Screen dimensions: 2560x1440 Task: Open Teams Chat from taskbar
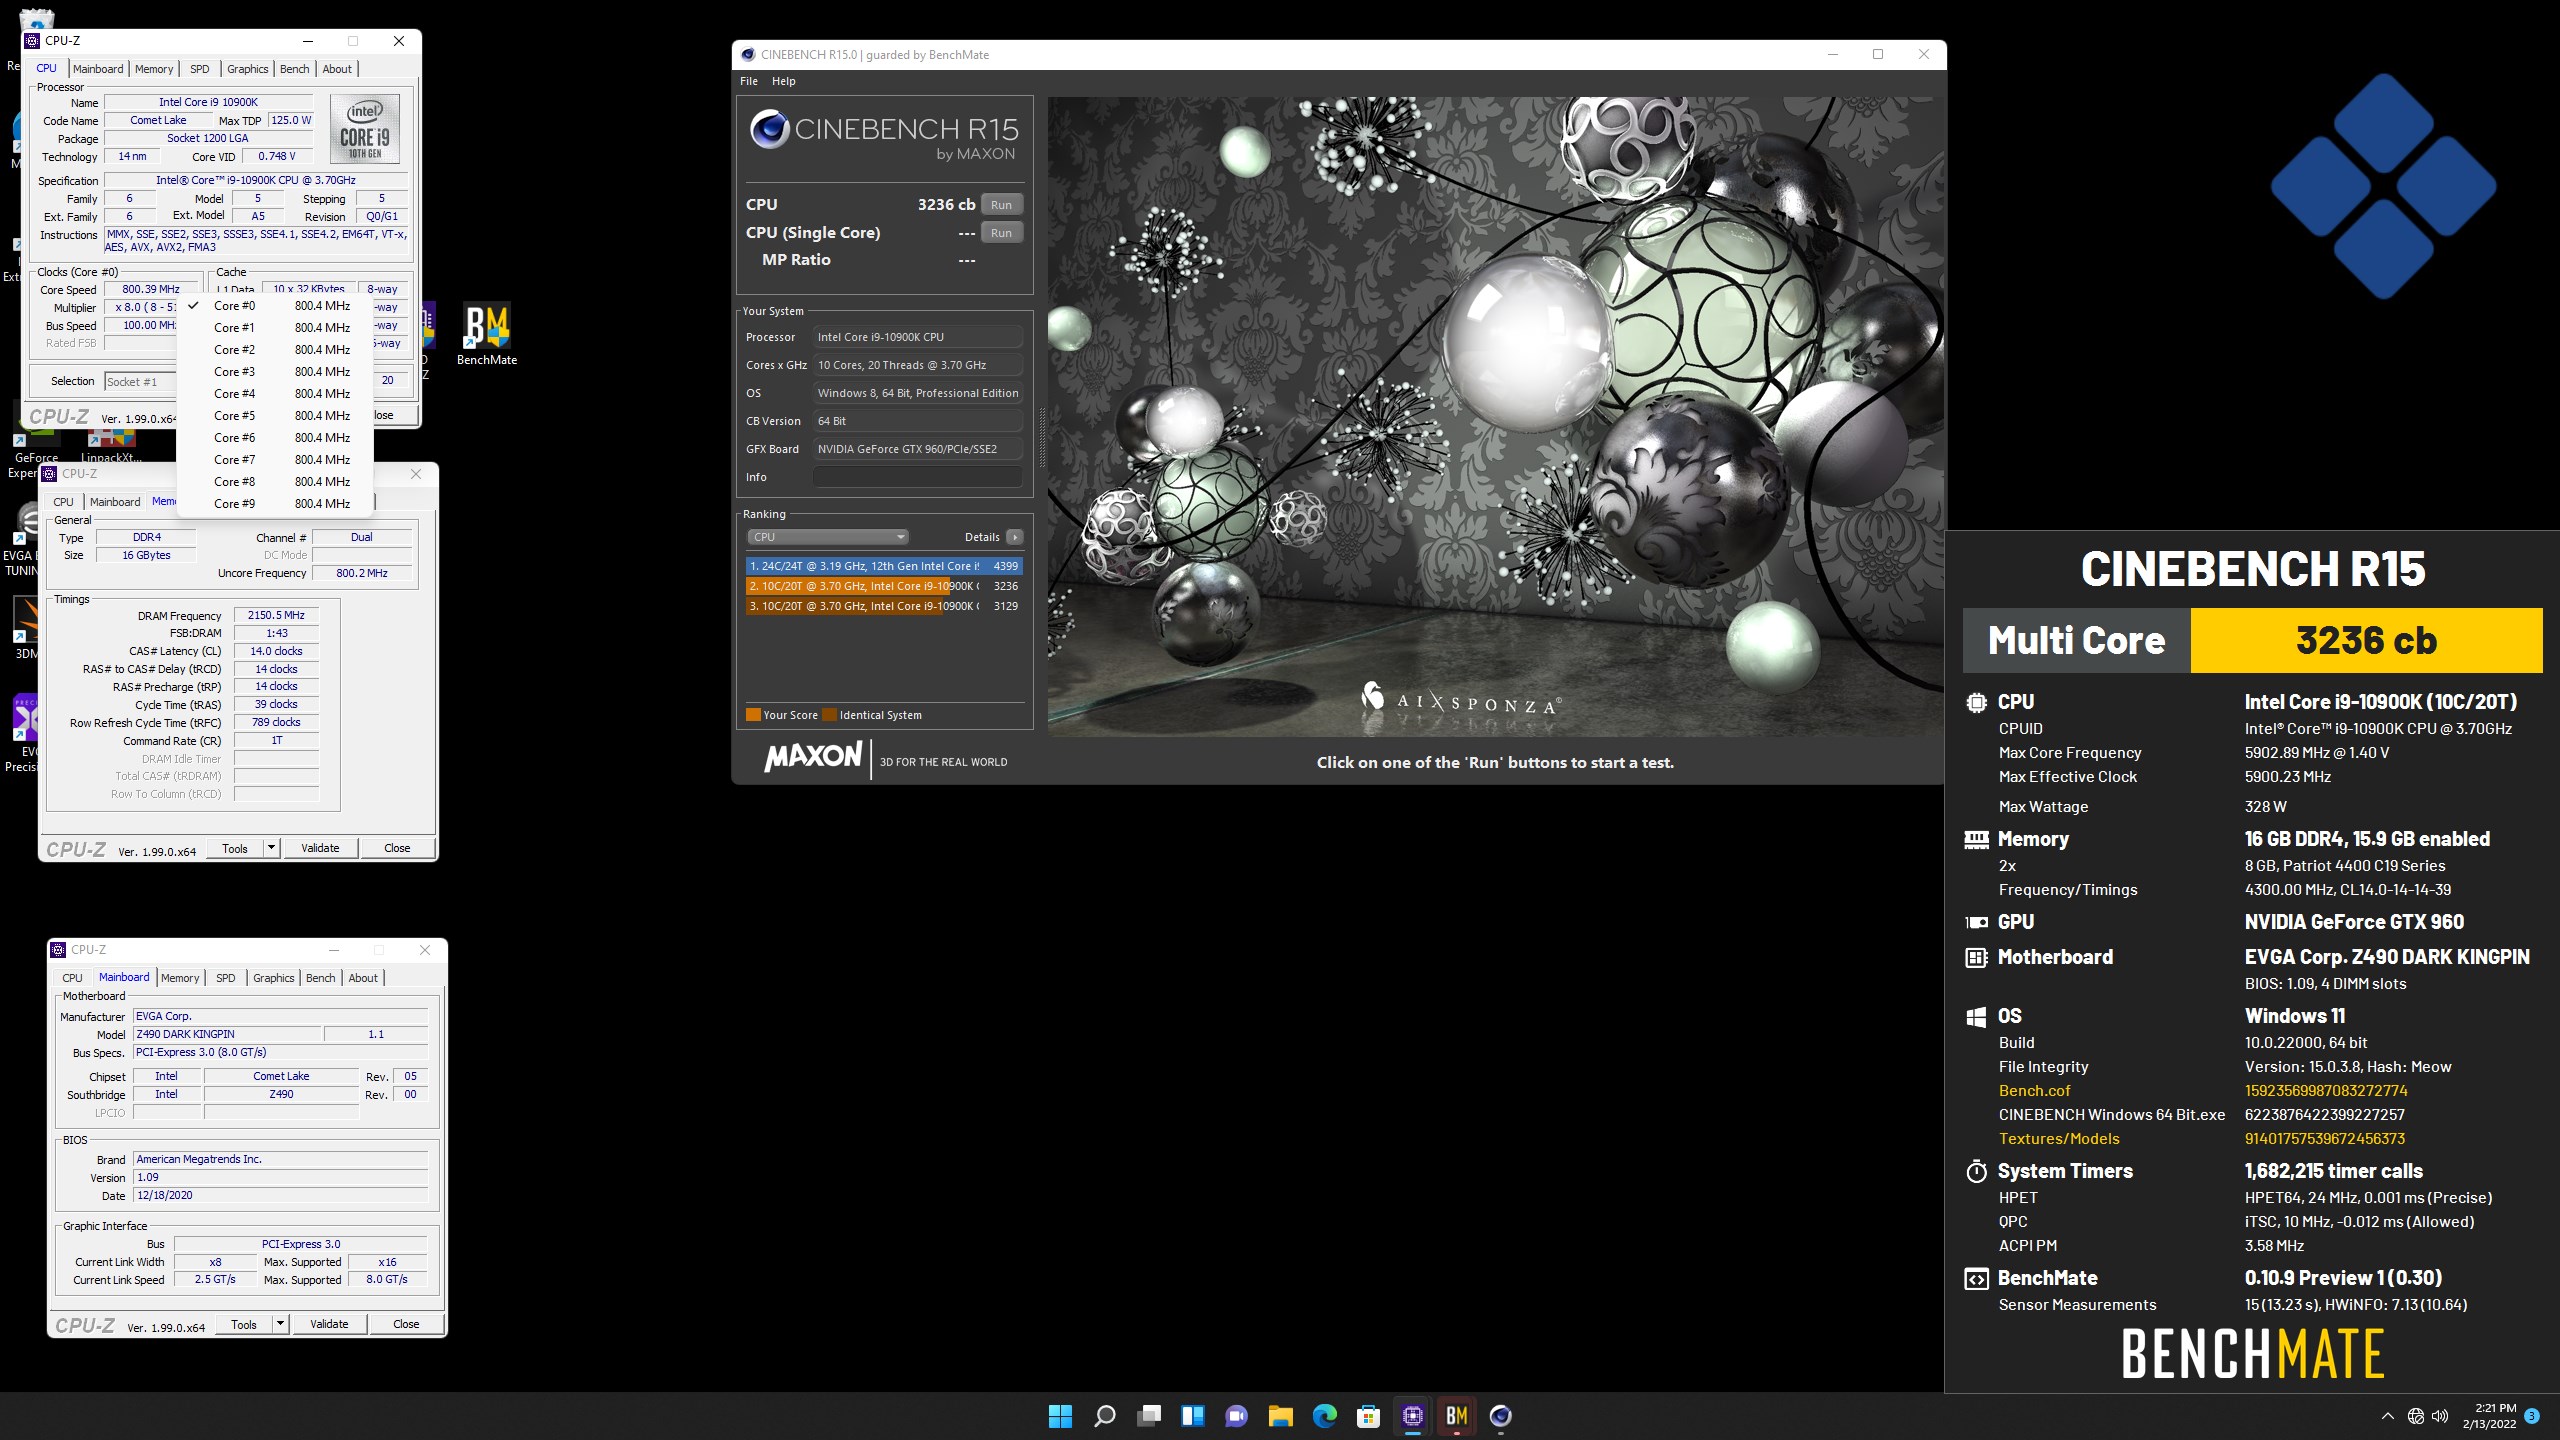pyautogui.click(x=1237, y=1416)
